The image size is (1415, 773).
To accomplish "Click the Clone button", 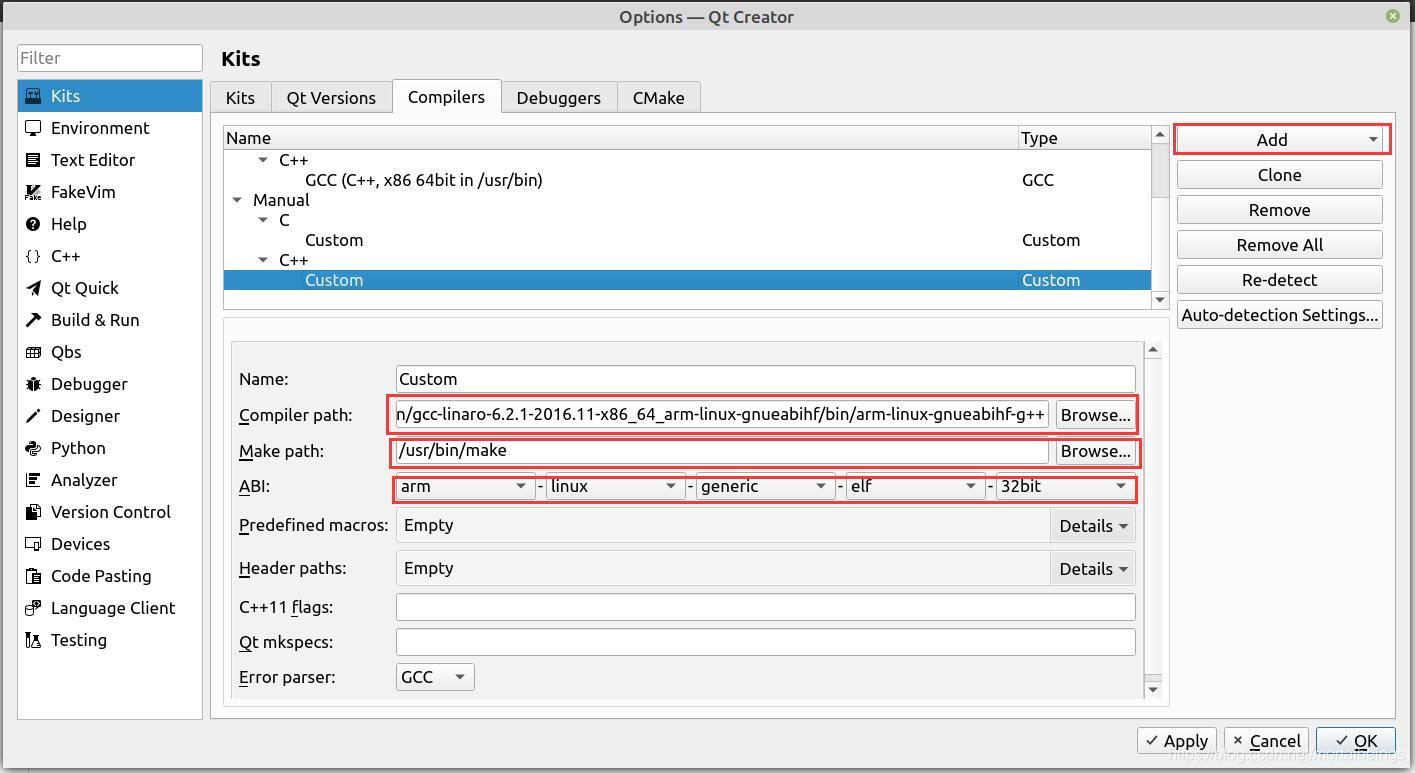I will [1279, 175].
